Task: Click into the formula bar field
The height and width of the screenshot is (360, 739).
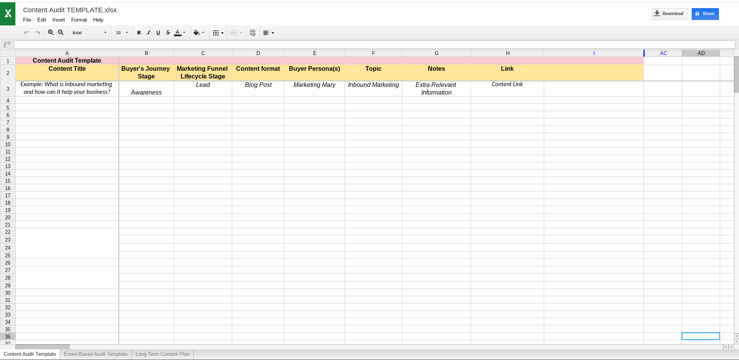Action: [374, 45]
